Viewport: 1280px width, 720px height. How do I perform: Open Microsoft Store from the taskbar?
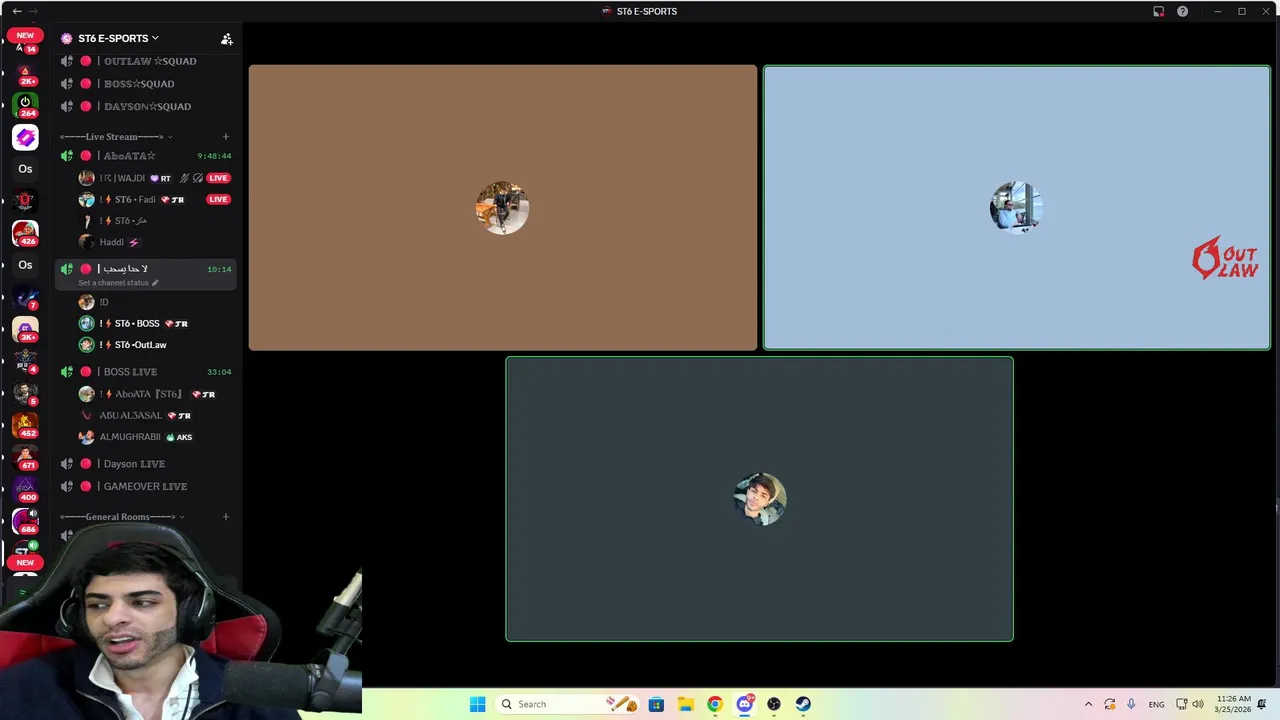pyautogui.click(x=656, y=704)
